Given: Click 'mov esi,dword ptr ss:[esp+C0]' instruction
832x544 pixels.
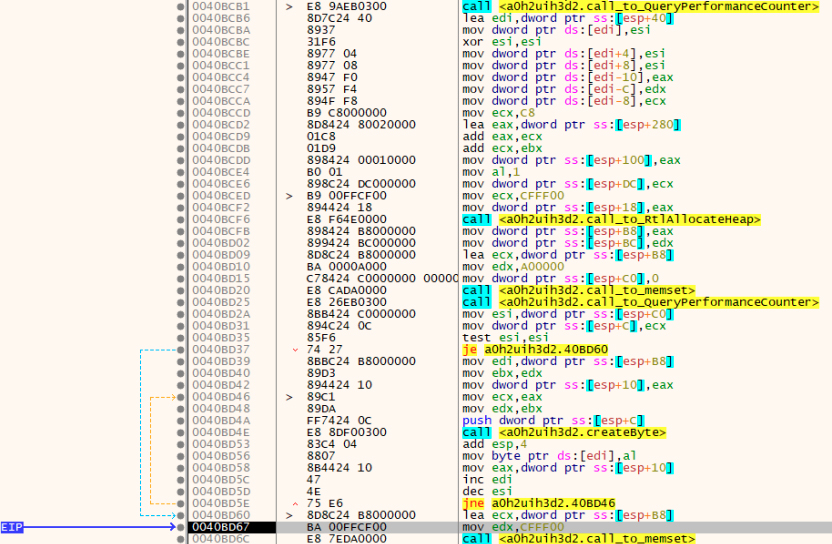Looking at the screenshot, I should coord(568,314).
